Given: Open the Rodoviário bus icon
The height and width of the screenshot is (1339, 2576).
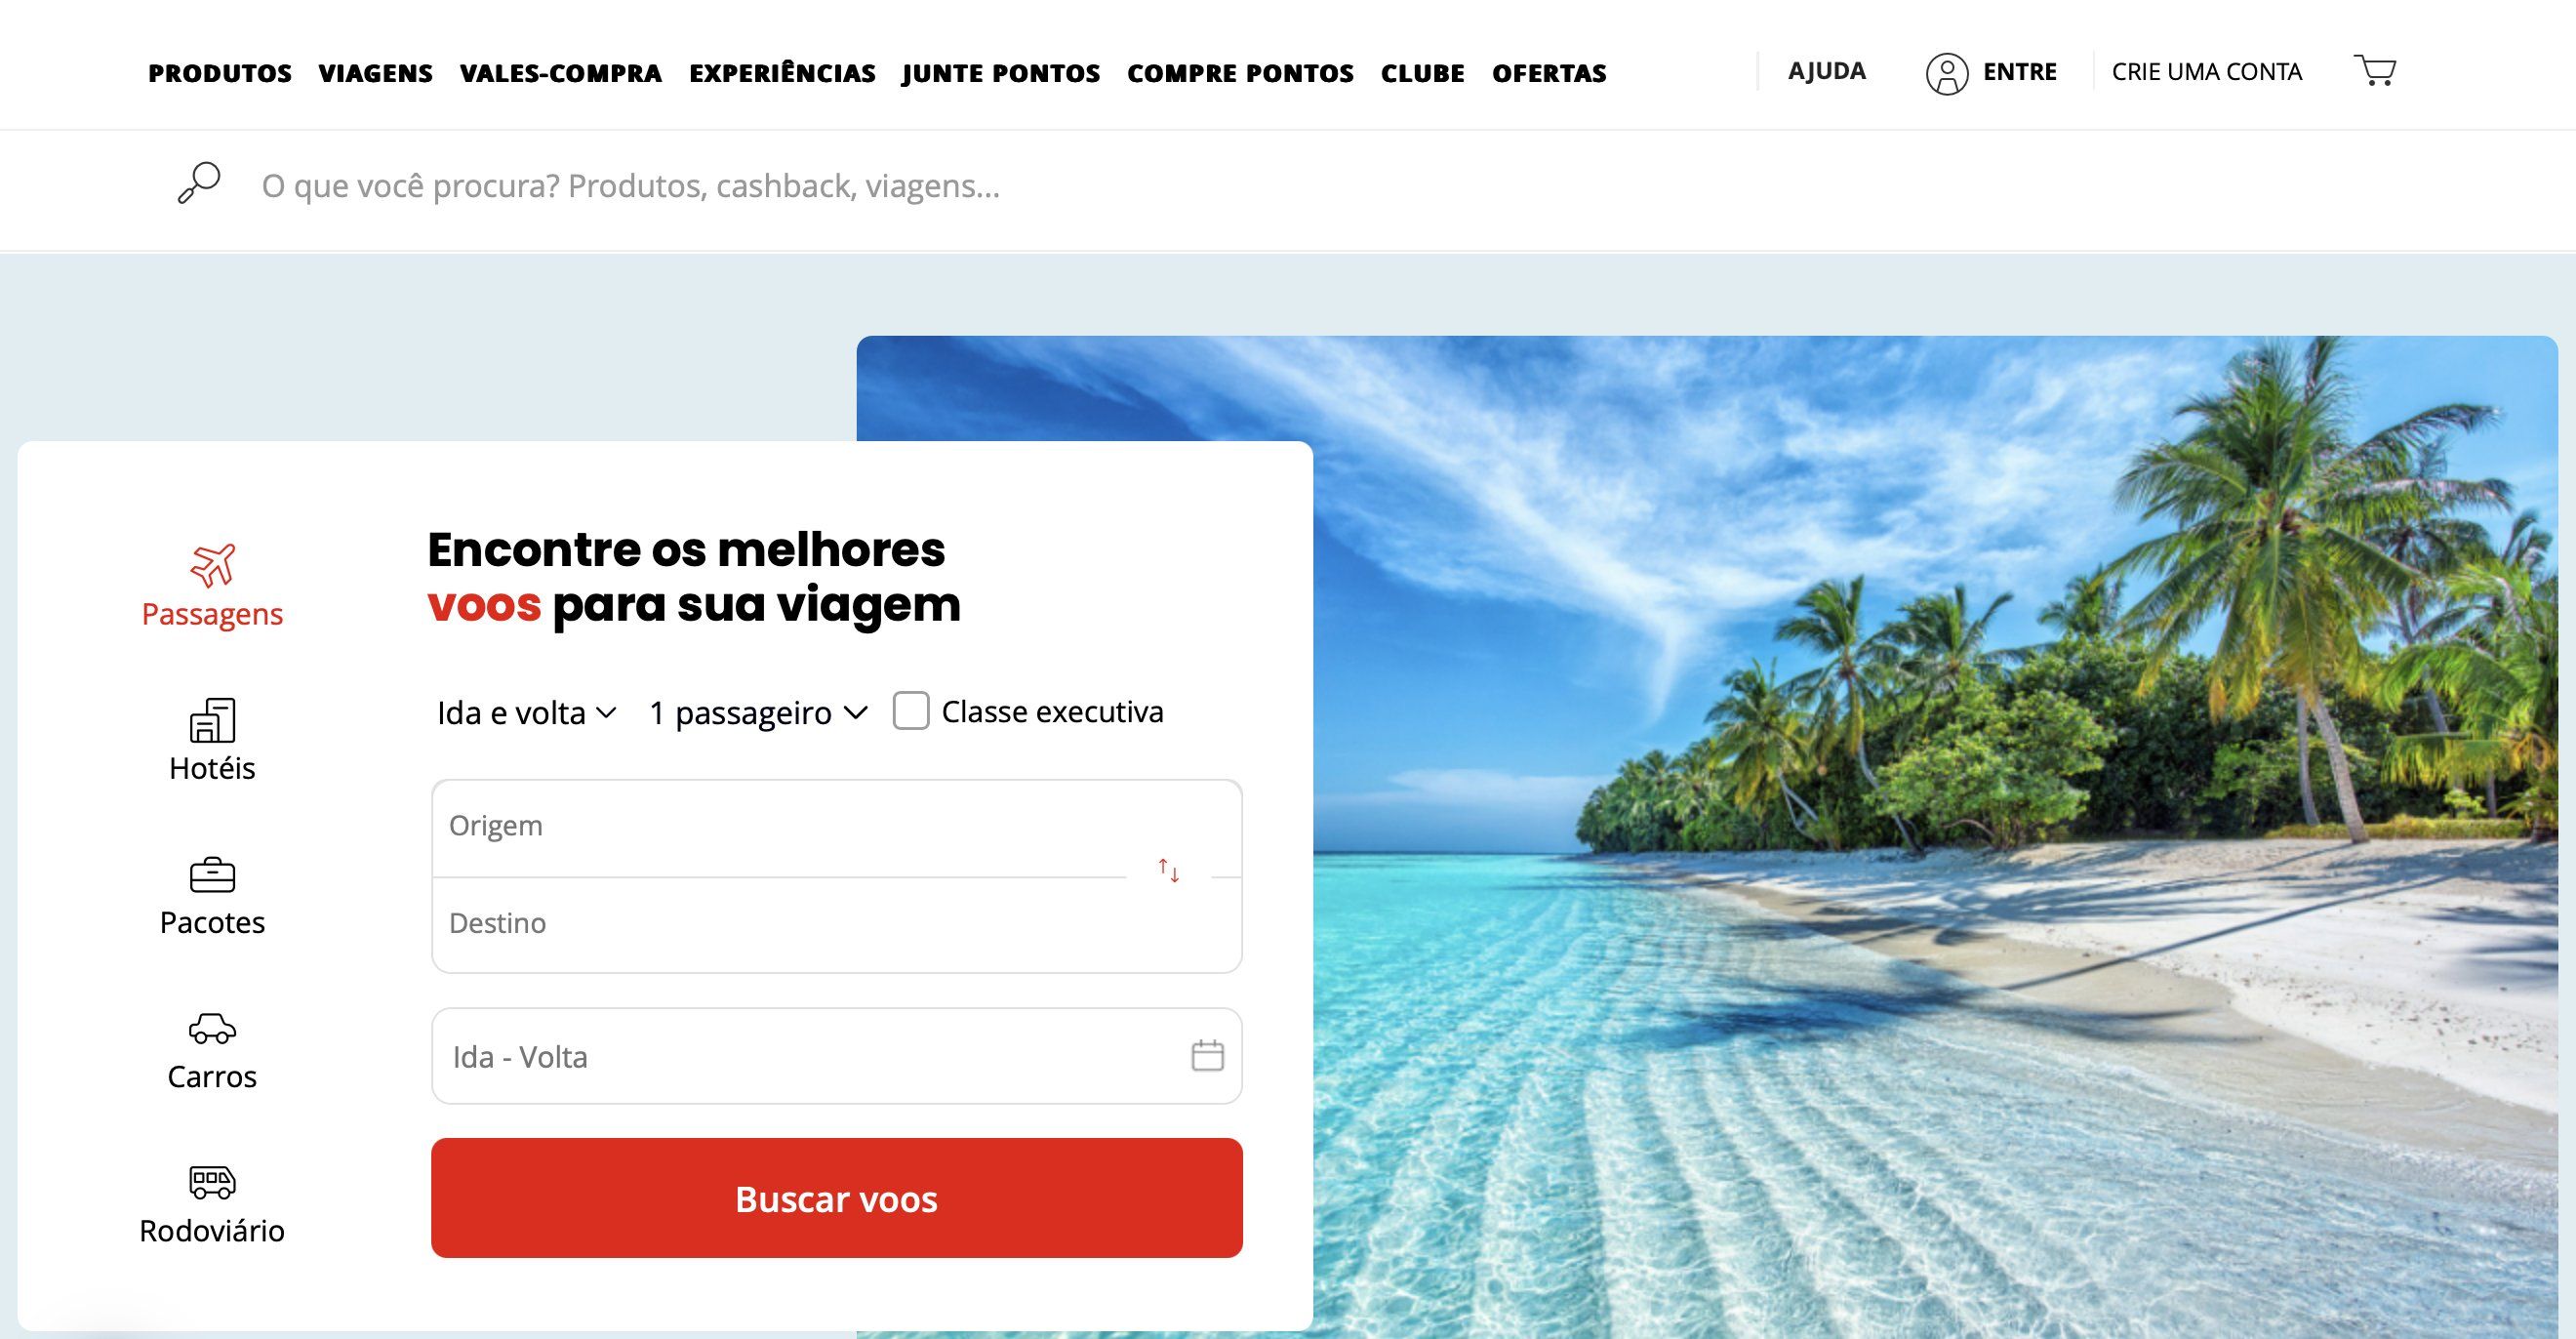Looking at the screenshot, I should coord(212,1182).
